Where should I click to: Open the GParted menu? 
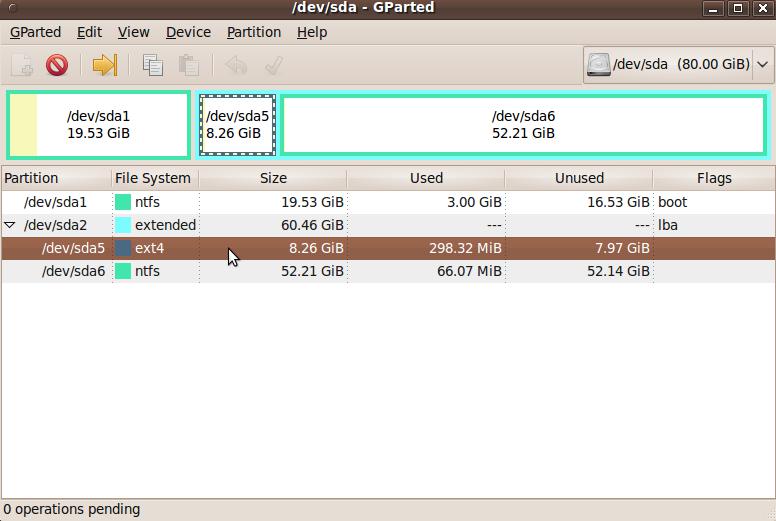click(x=36, y=32)
